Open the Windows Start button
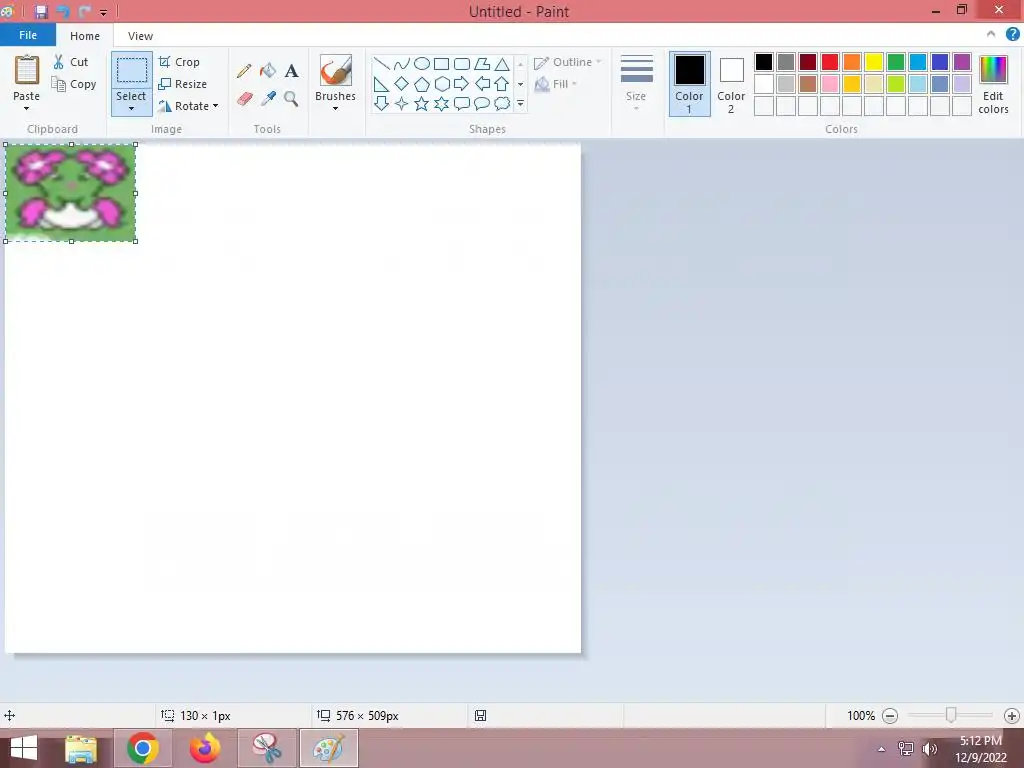This screenshot has width=1024, height=768. 24,748
